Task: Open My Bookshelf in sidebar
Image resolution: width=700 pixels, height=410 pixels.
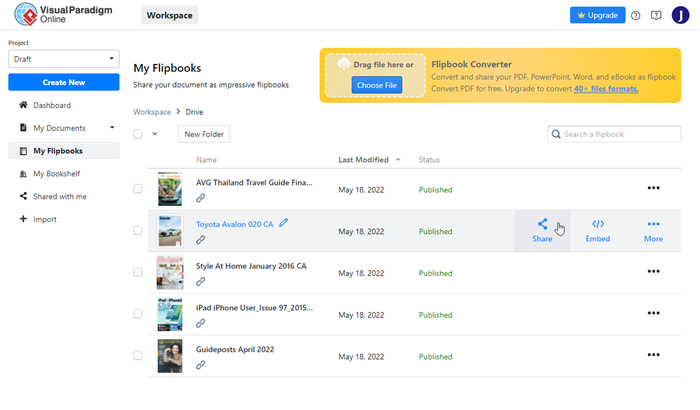Action: click(57, 174)
